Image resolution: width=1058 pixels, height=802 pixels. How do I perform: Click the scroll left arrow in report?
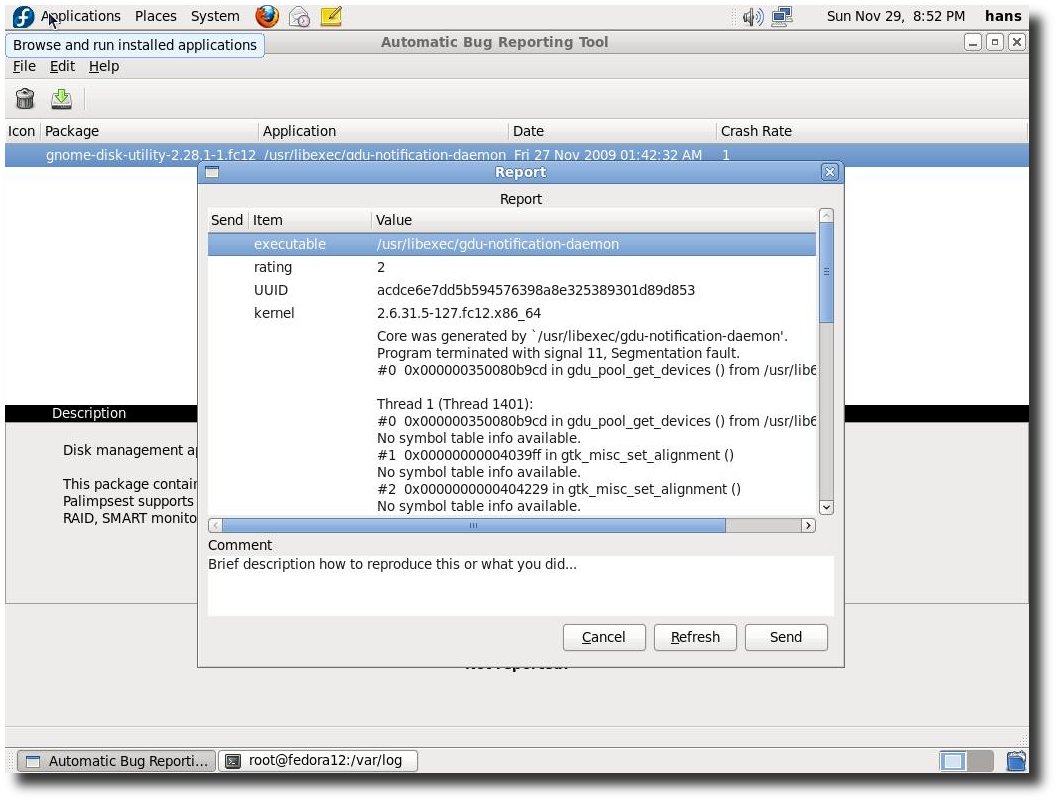(215, 525)
